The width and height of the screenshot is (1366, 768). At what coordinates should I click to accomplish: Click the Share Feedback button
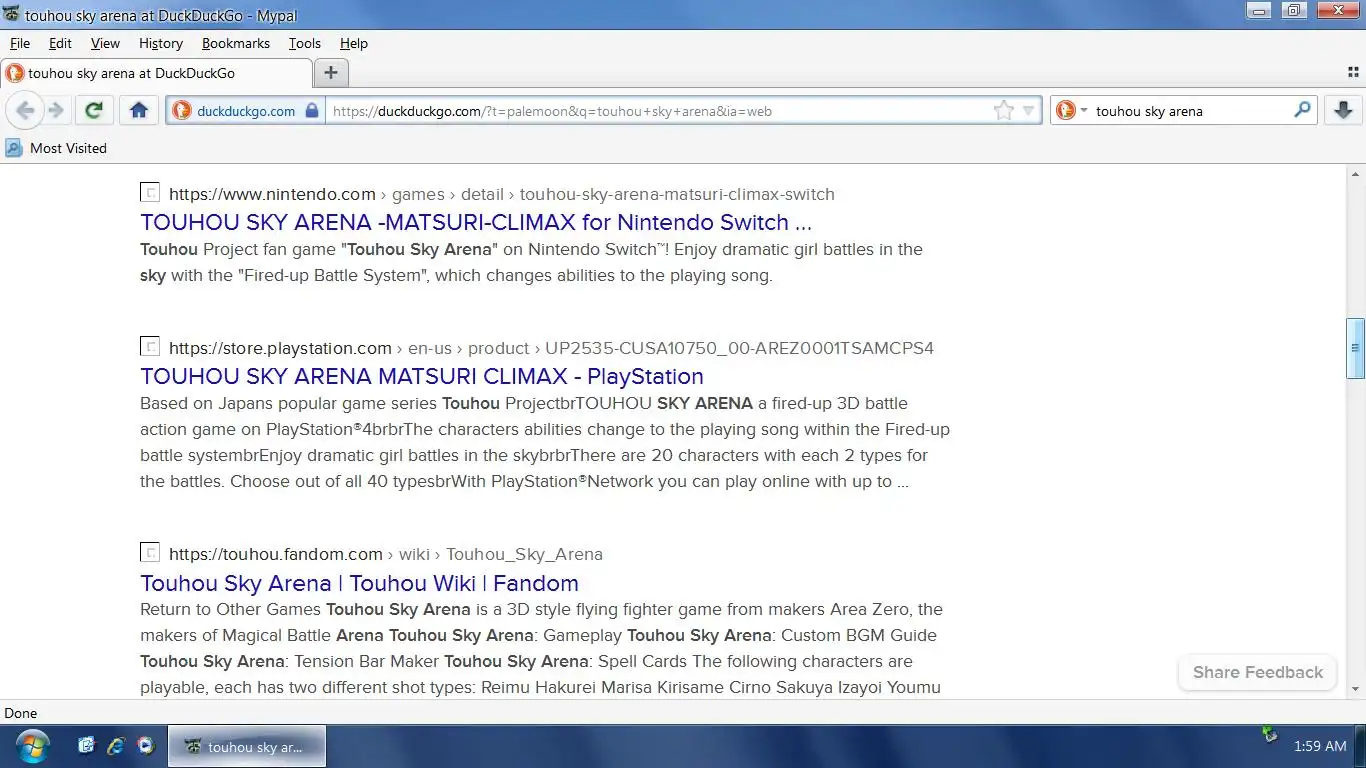tap(1258, 672)
